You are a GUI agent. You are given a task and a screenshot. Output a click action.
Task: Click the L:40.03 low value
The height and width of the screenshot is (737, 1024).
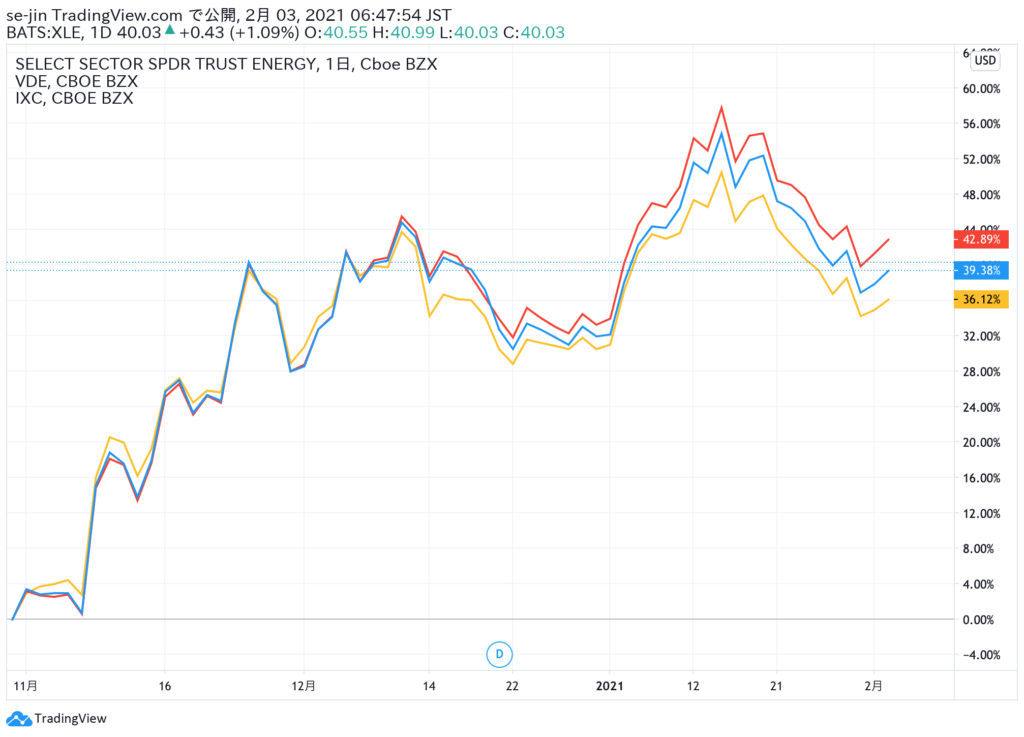pyautogui.click(x=469, y=33)
